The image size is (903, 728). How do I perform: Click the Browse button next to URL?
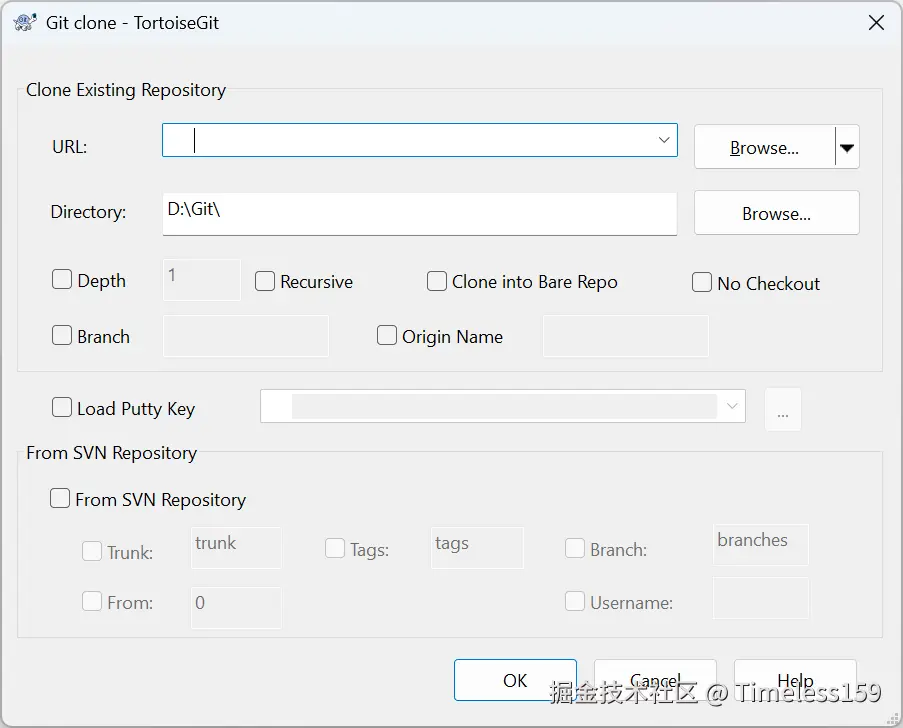pos(764,147)
